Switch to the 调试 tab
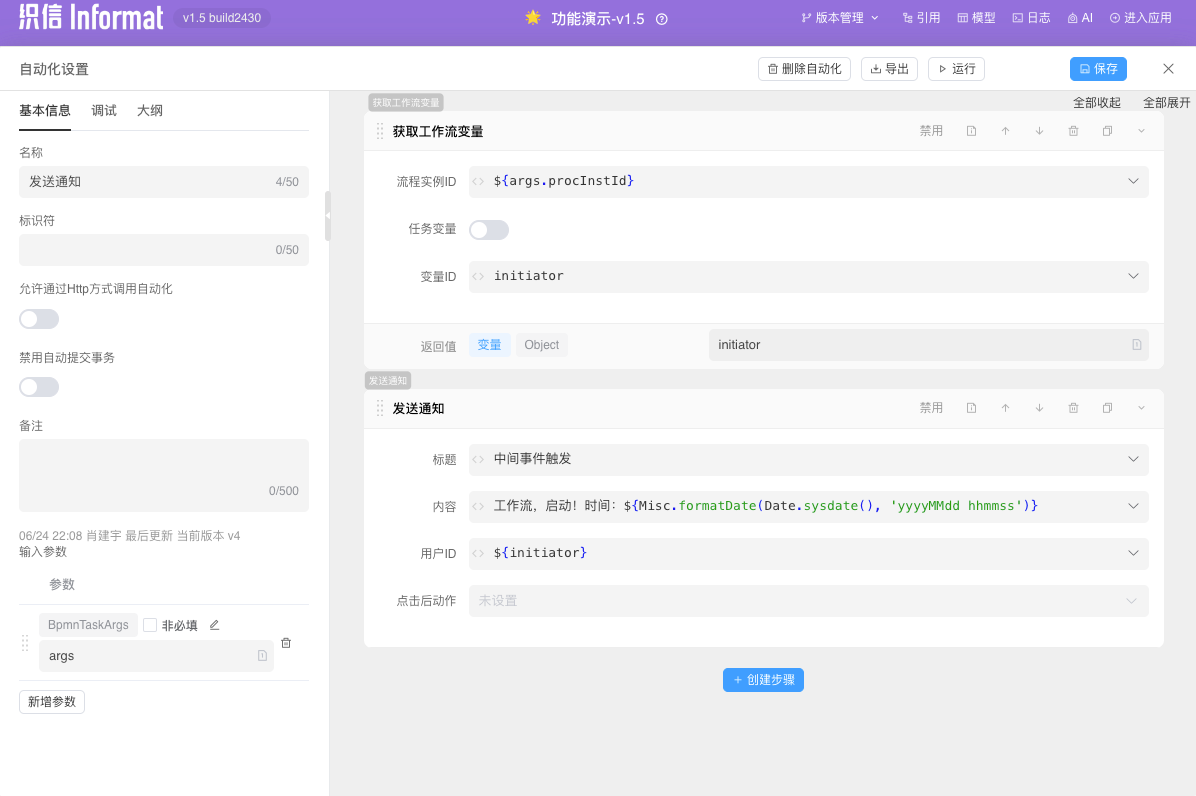Image resolution: width=1196 pixels, height=796 pixels. point(104,111)
